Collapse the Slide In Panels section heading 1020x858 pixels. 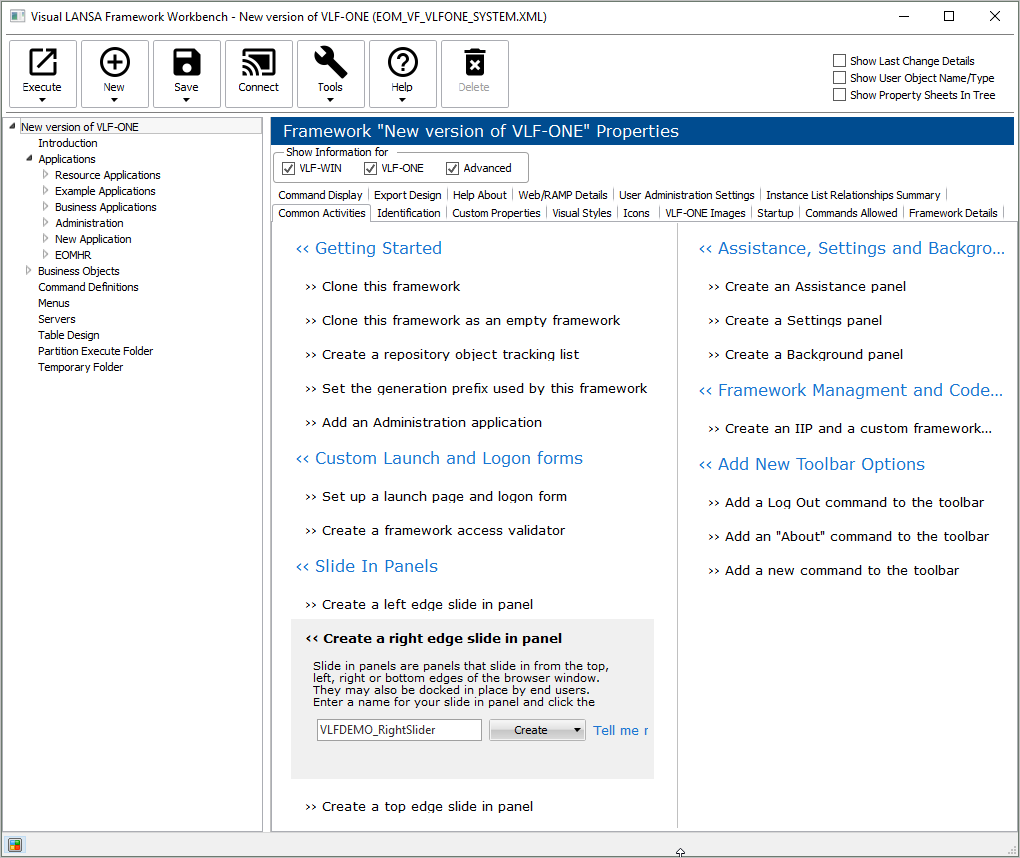(x=367, y=567)
